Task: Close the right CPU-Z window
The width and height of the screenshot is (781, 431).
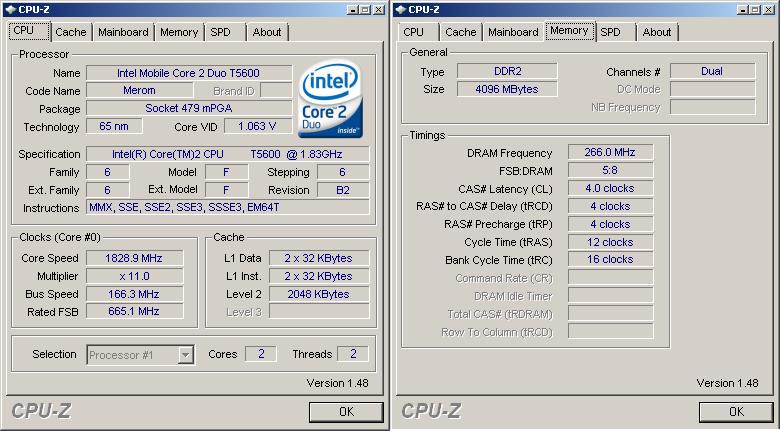Action: coord(769,9)
